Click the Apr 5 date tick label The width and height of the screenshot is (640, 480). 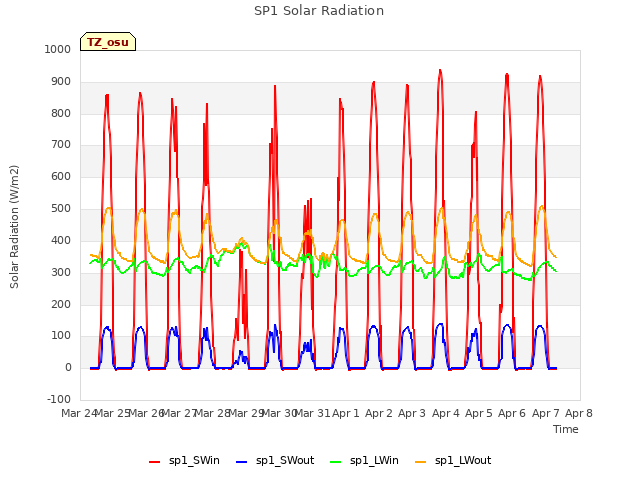click(479, 413)
